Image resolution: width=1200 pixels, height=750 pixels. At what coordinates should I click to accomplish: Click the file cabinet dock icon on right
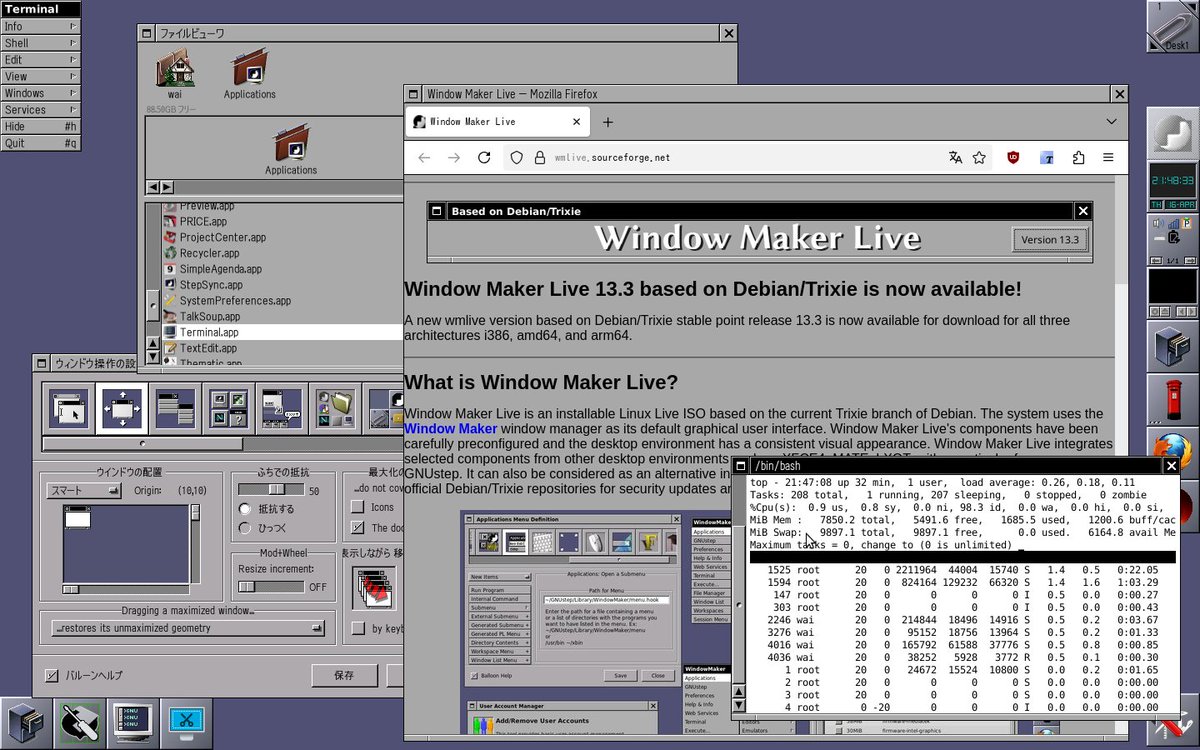coord(1172,349)
